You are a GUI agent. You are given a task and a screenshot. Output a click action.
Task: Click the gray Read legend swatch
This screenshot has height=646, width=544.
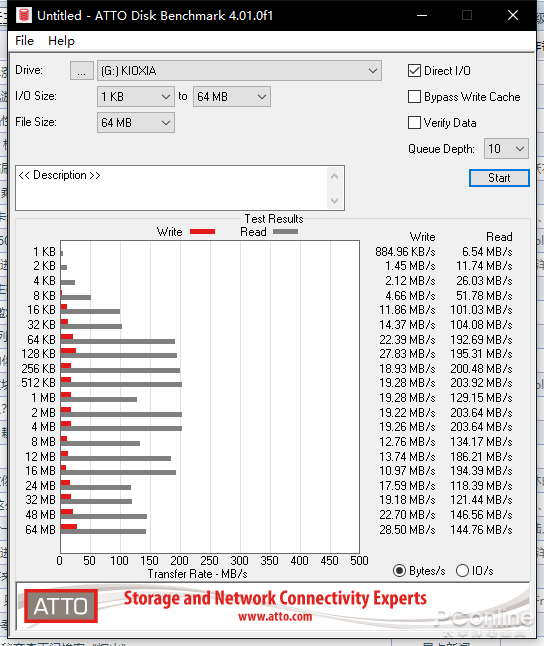(285, 232)
